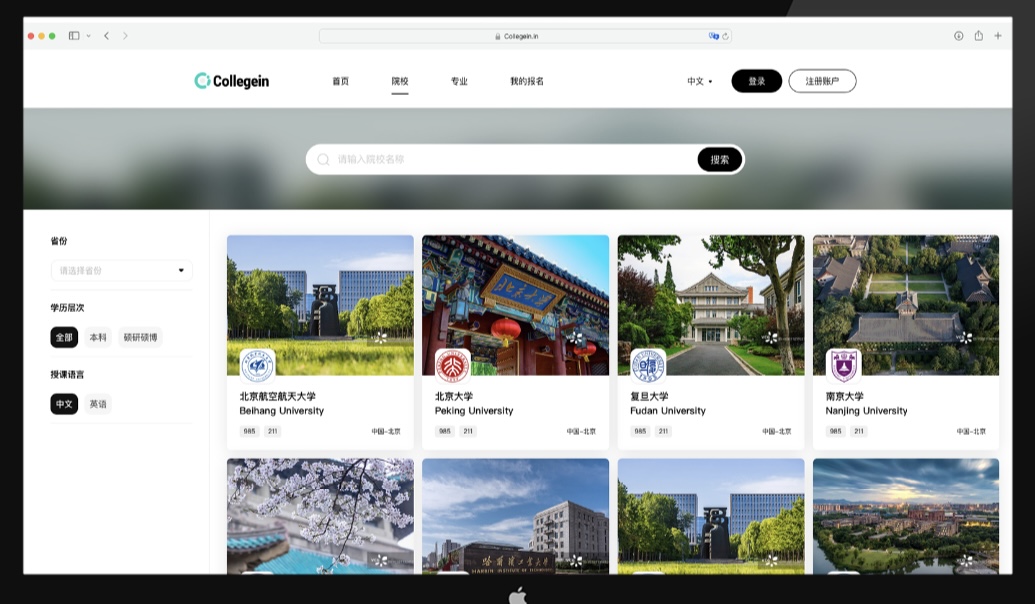The height and width of the screenshot is (604, 1035).
Task: Click the magnifier icon in search box
Action: (x=323, y=160)
